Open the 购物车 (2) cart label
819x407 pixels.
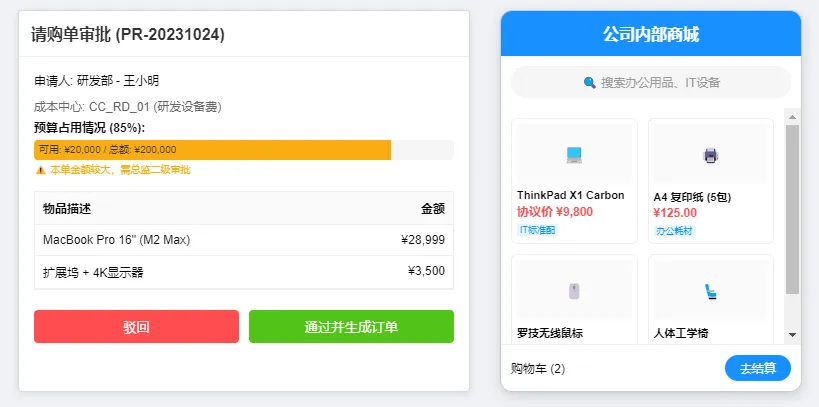pos(538,369)
